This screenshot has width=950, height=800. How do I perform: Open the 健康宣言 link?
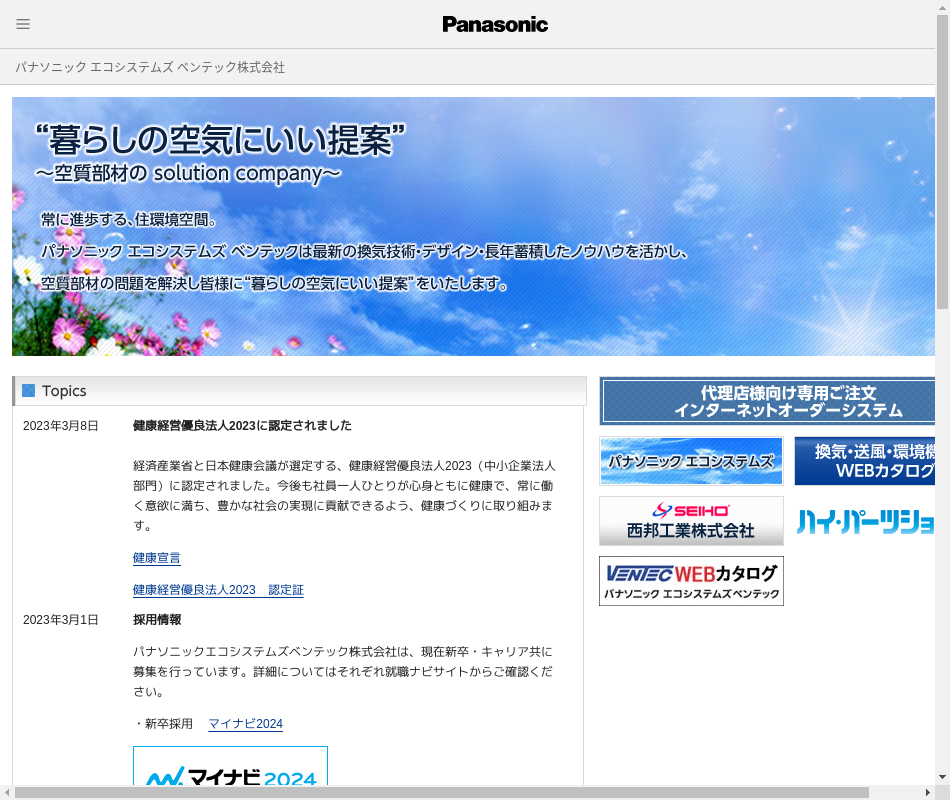click(157, 558)
